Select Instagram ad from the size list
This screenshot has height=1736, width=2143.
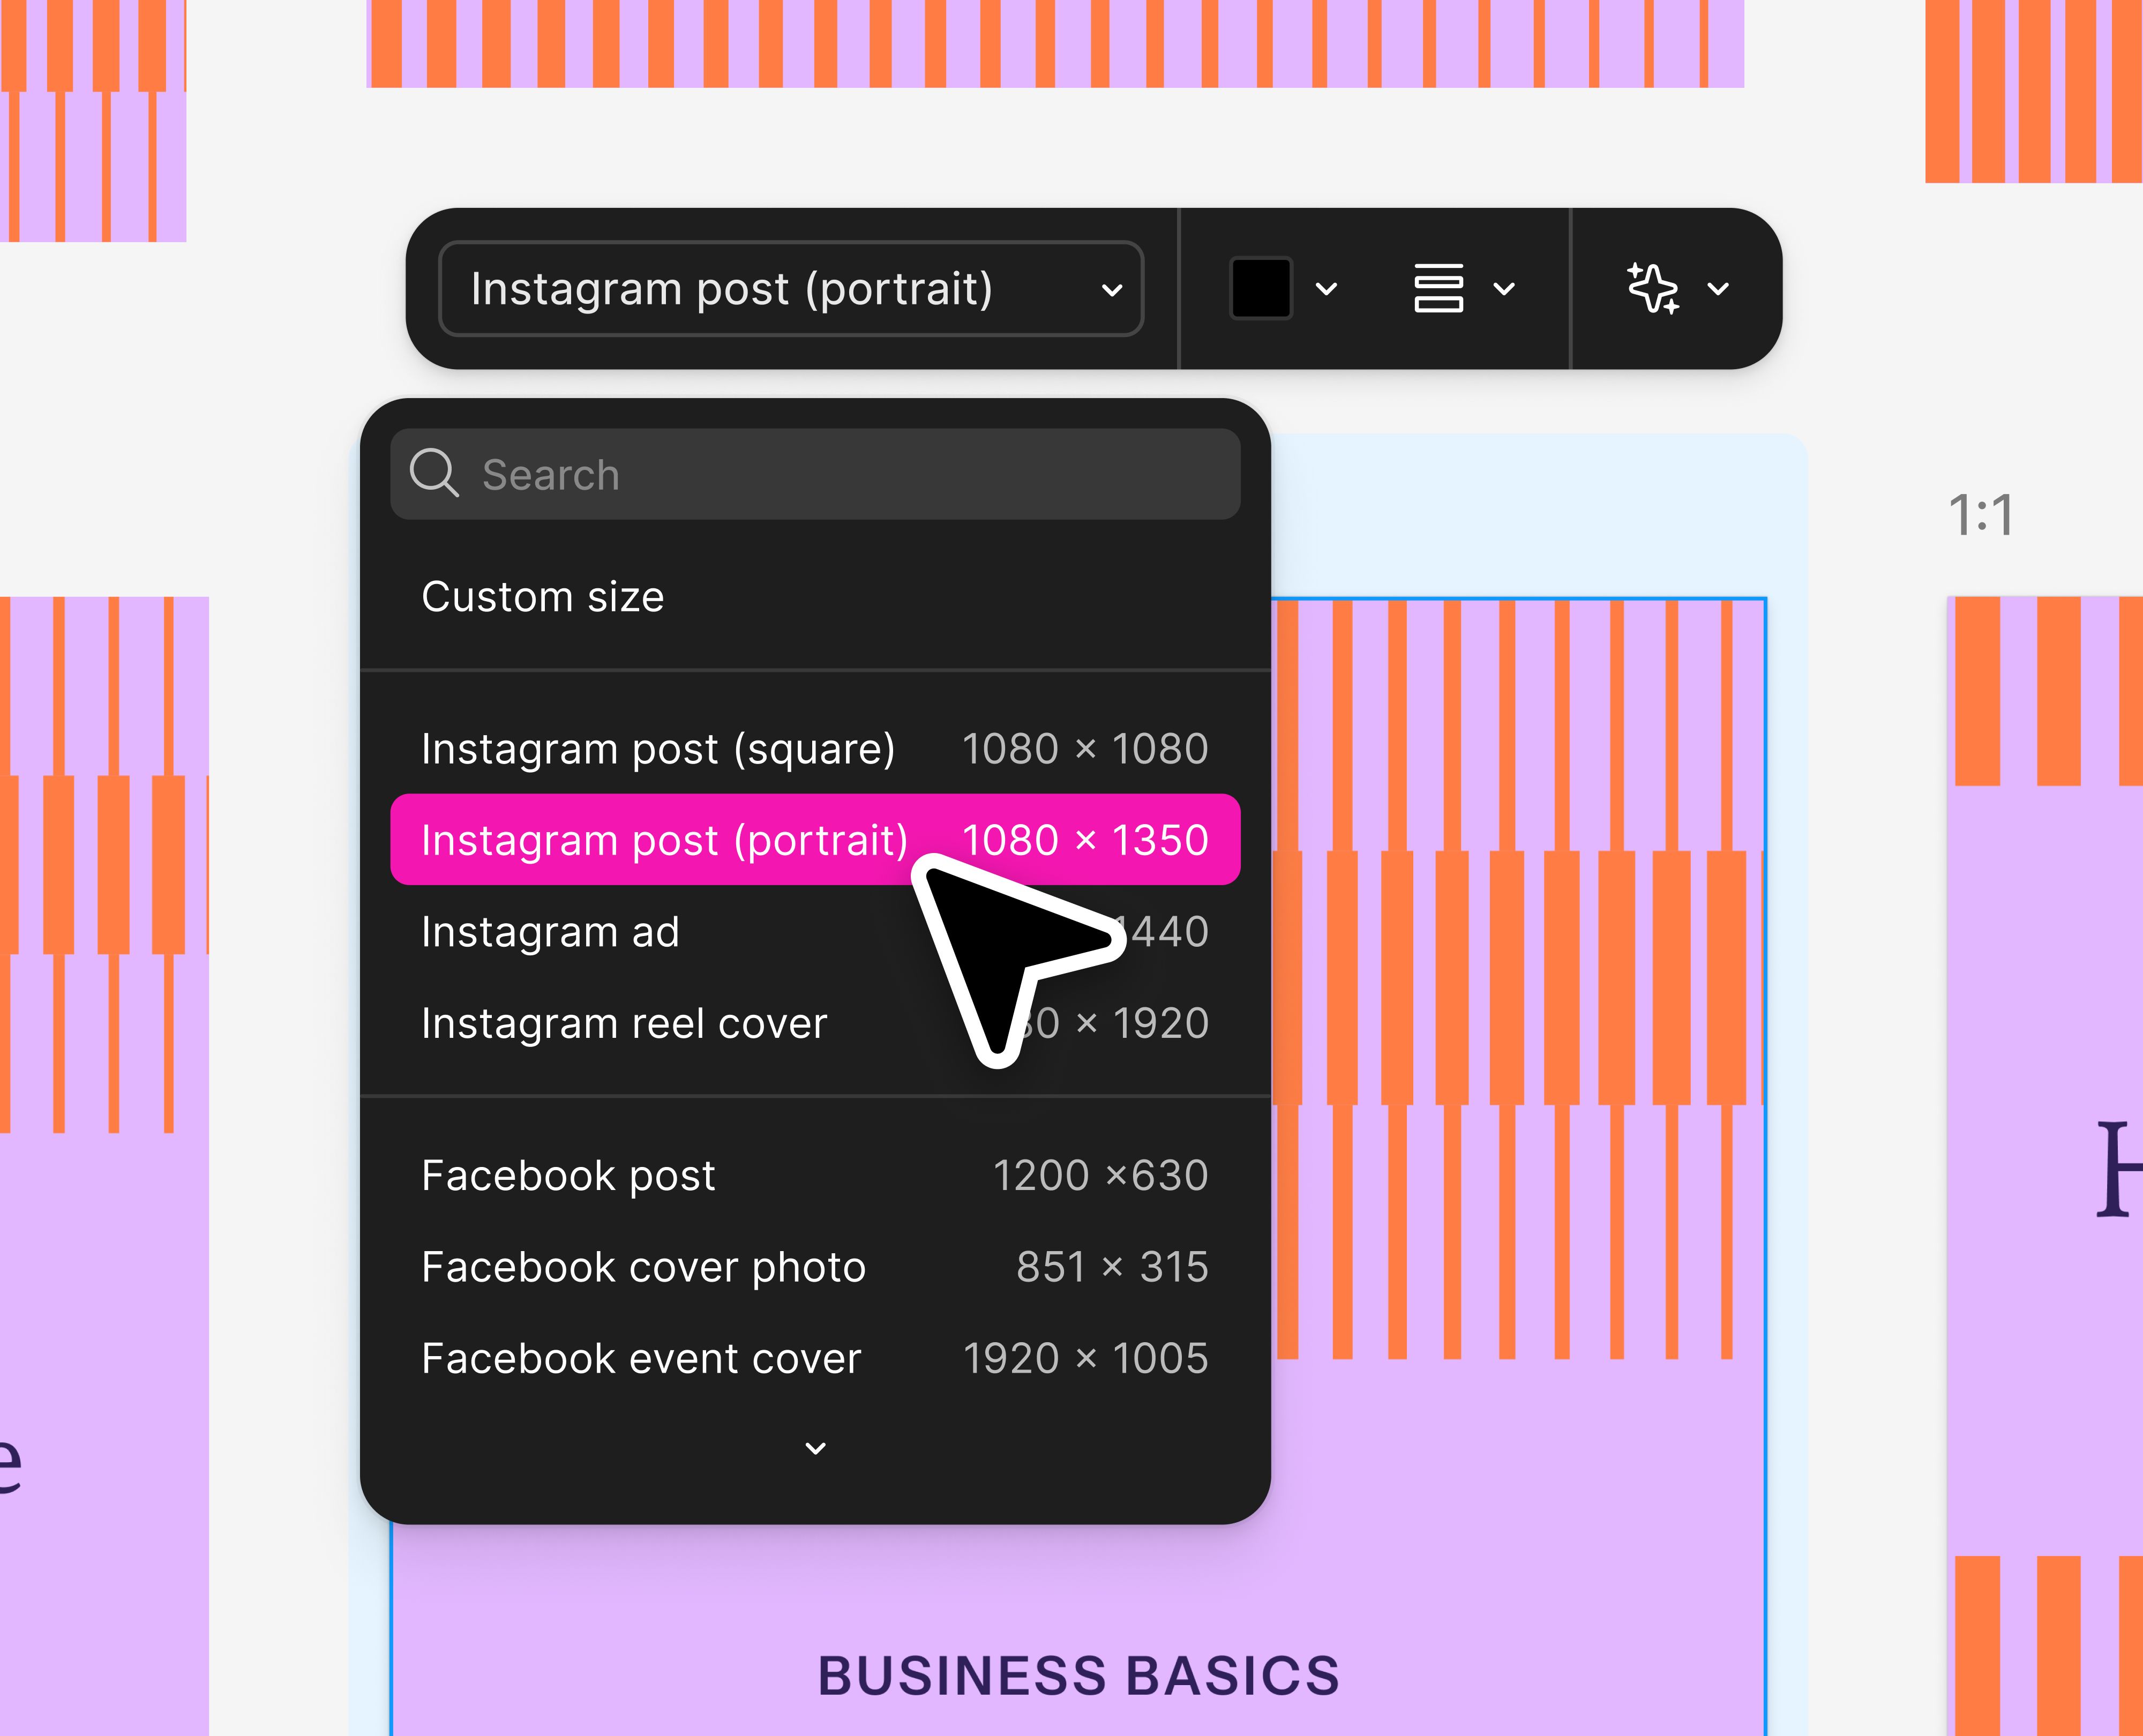(550, 932)
